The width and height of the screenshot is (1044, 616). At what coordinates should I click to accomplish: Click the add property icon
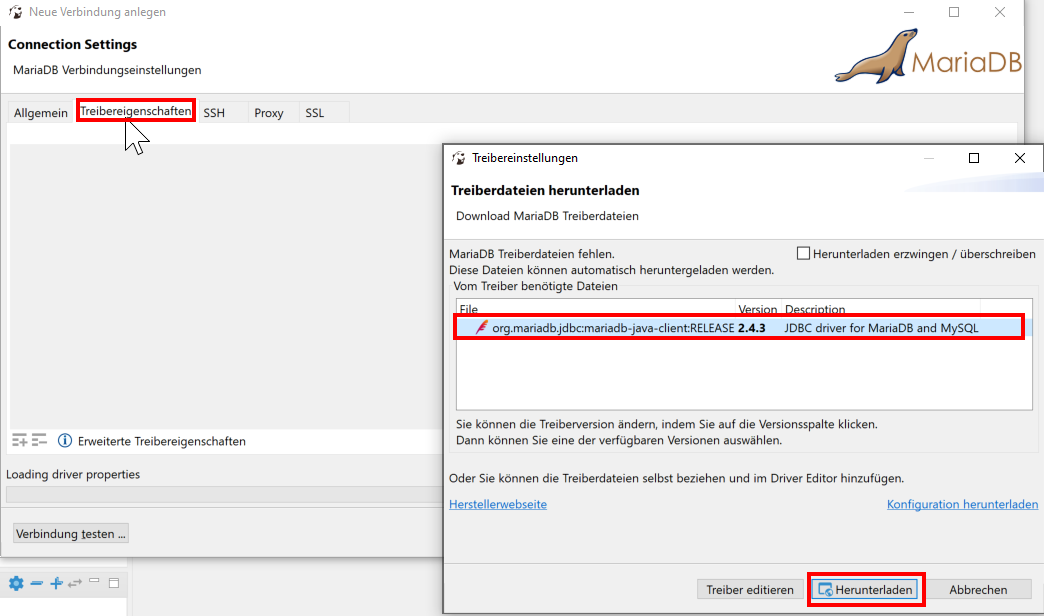(x=20, y=441)
